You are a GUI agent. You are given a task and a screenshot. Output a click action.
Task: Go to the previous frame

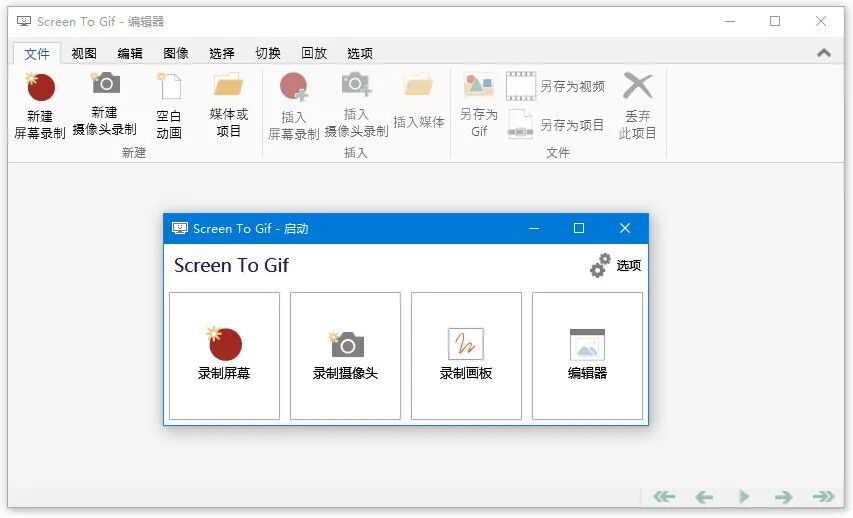pyautogui.click(x=704, y=496)
